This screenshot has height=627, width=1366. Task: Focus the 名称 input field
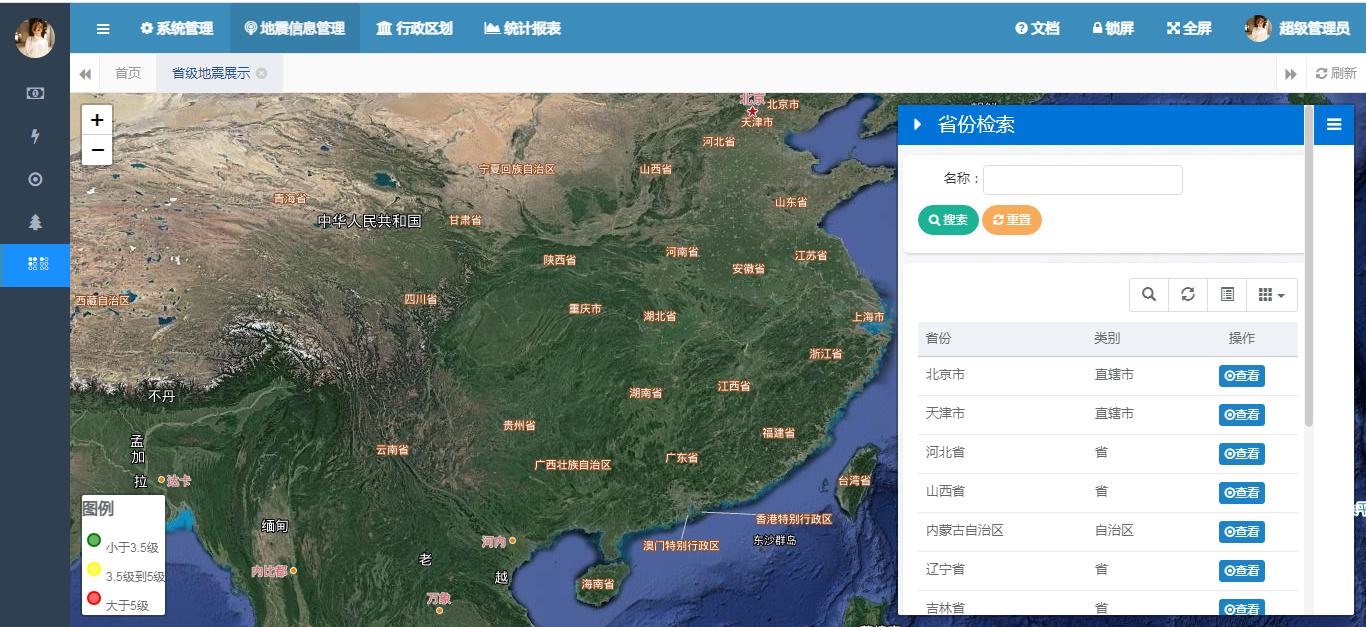pos(1083,180)
